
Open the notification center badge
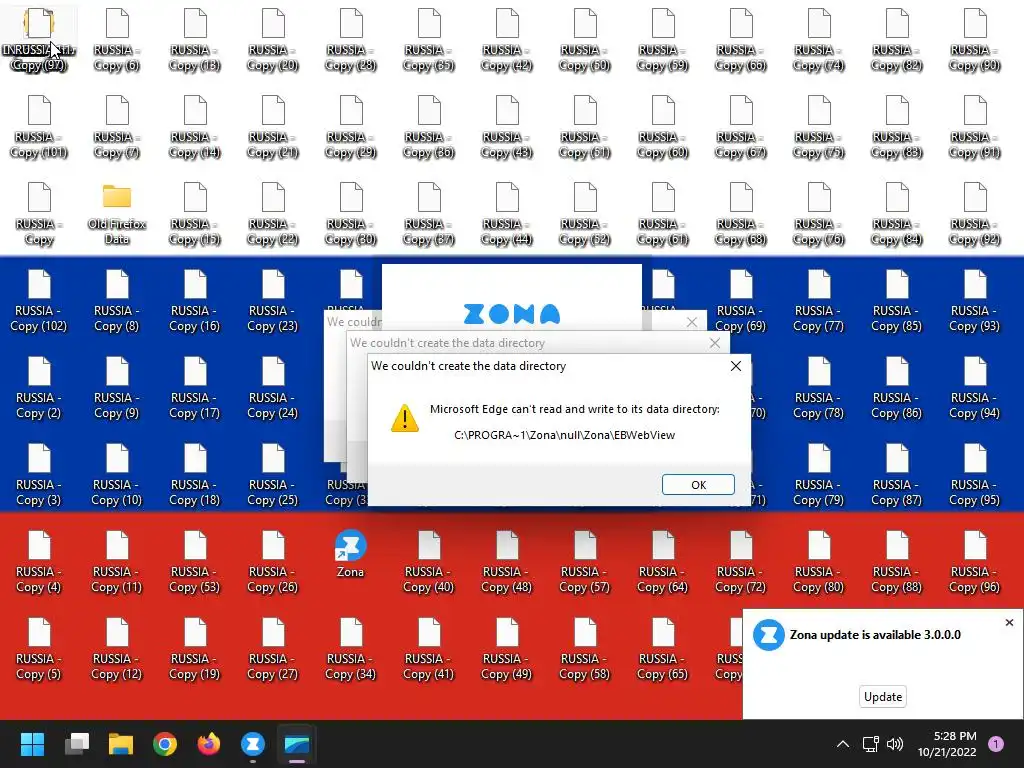tap(996, 744)
